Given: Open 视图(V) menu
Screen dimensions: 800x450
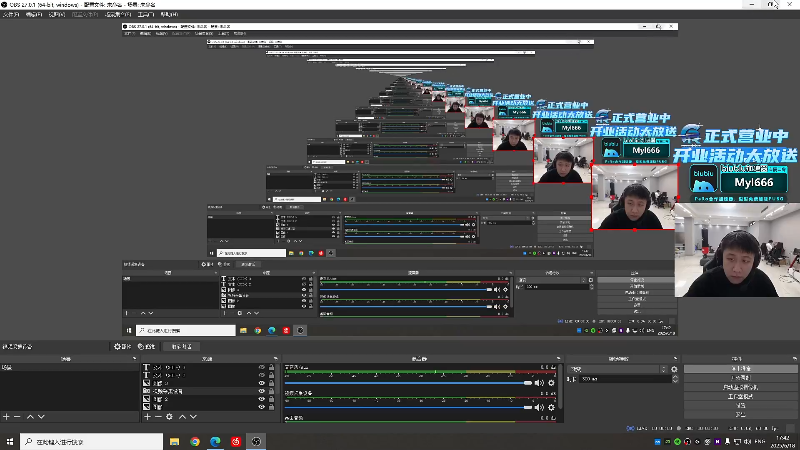Looking at the screenshot, I should 57,14.
